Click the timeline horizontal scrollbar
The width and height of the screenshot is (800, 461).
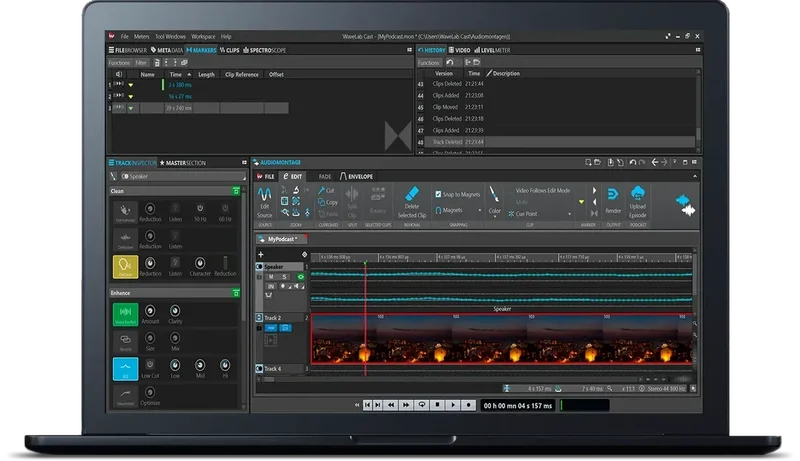click(449, 379)
